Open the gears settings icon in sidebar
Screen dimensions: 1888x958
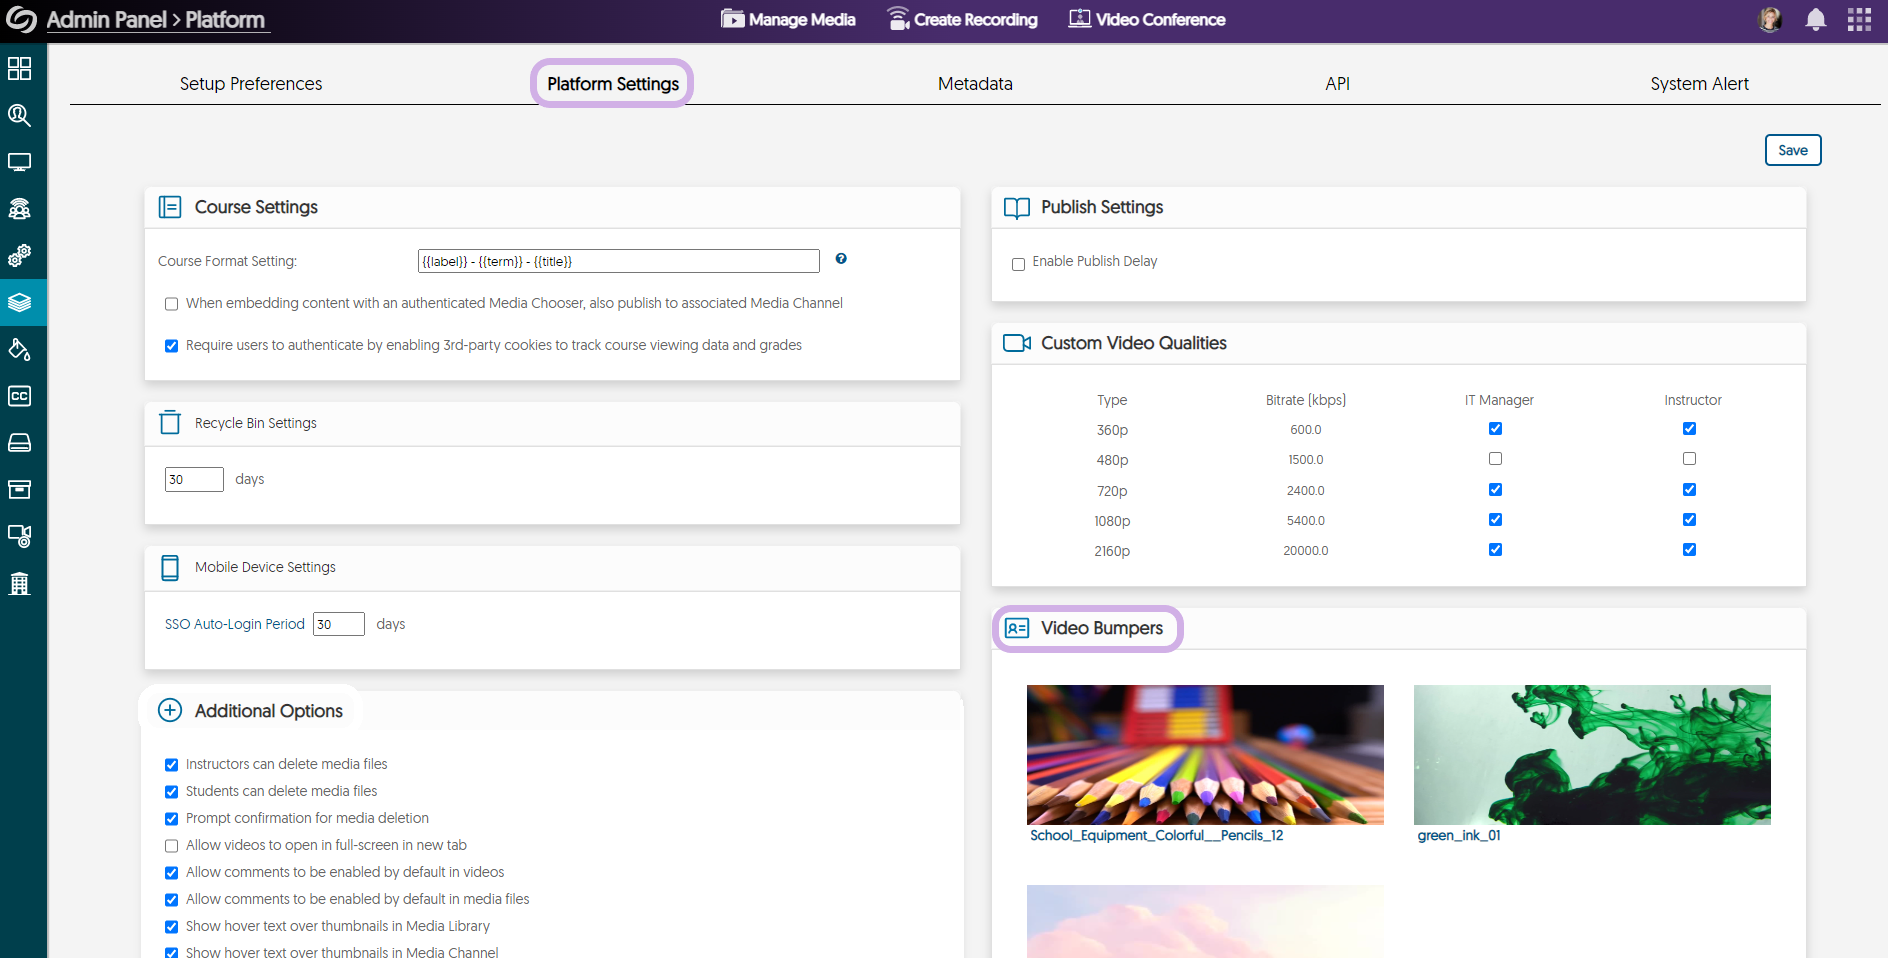(20, 256)
